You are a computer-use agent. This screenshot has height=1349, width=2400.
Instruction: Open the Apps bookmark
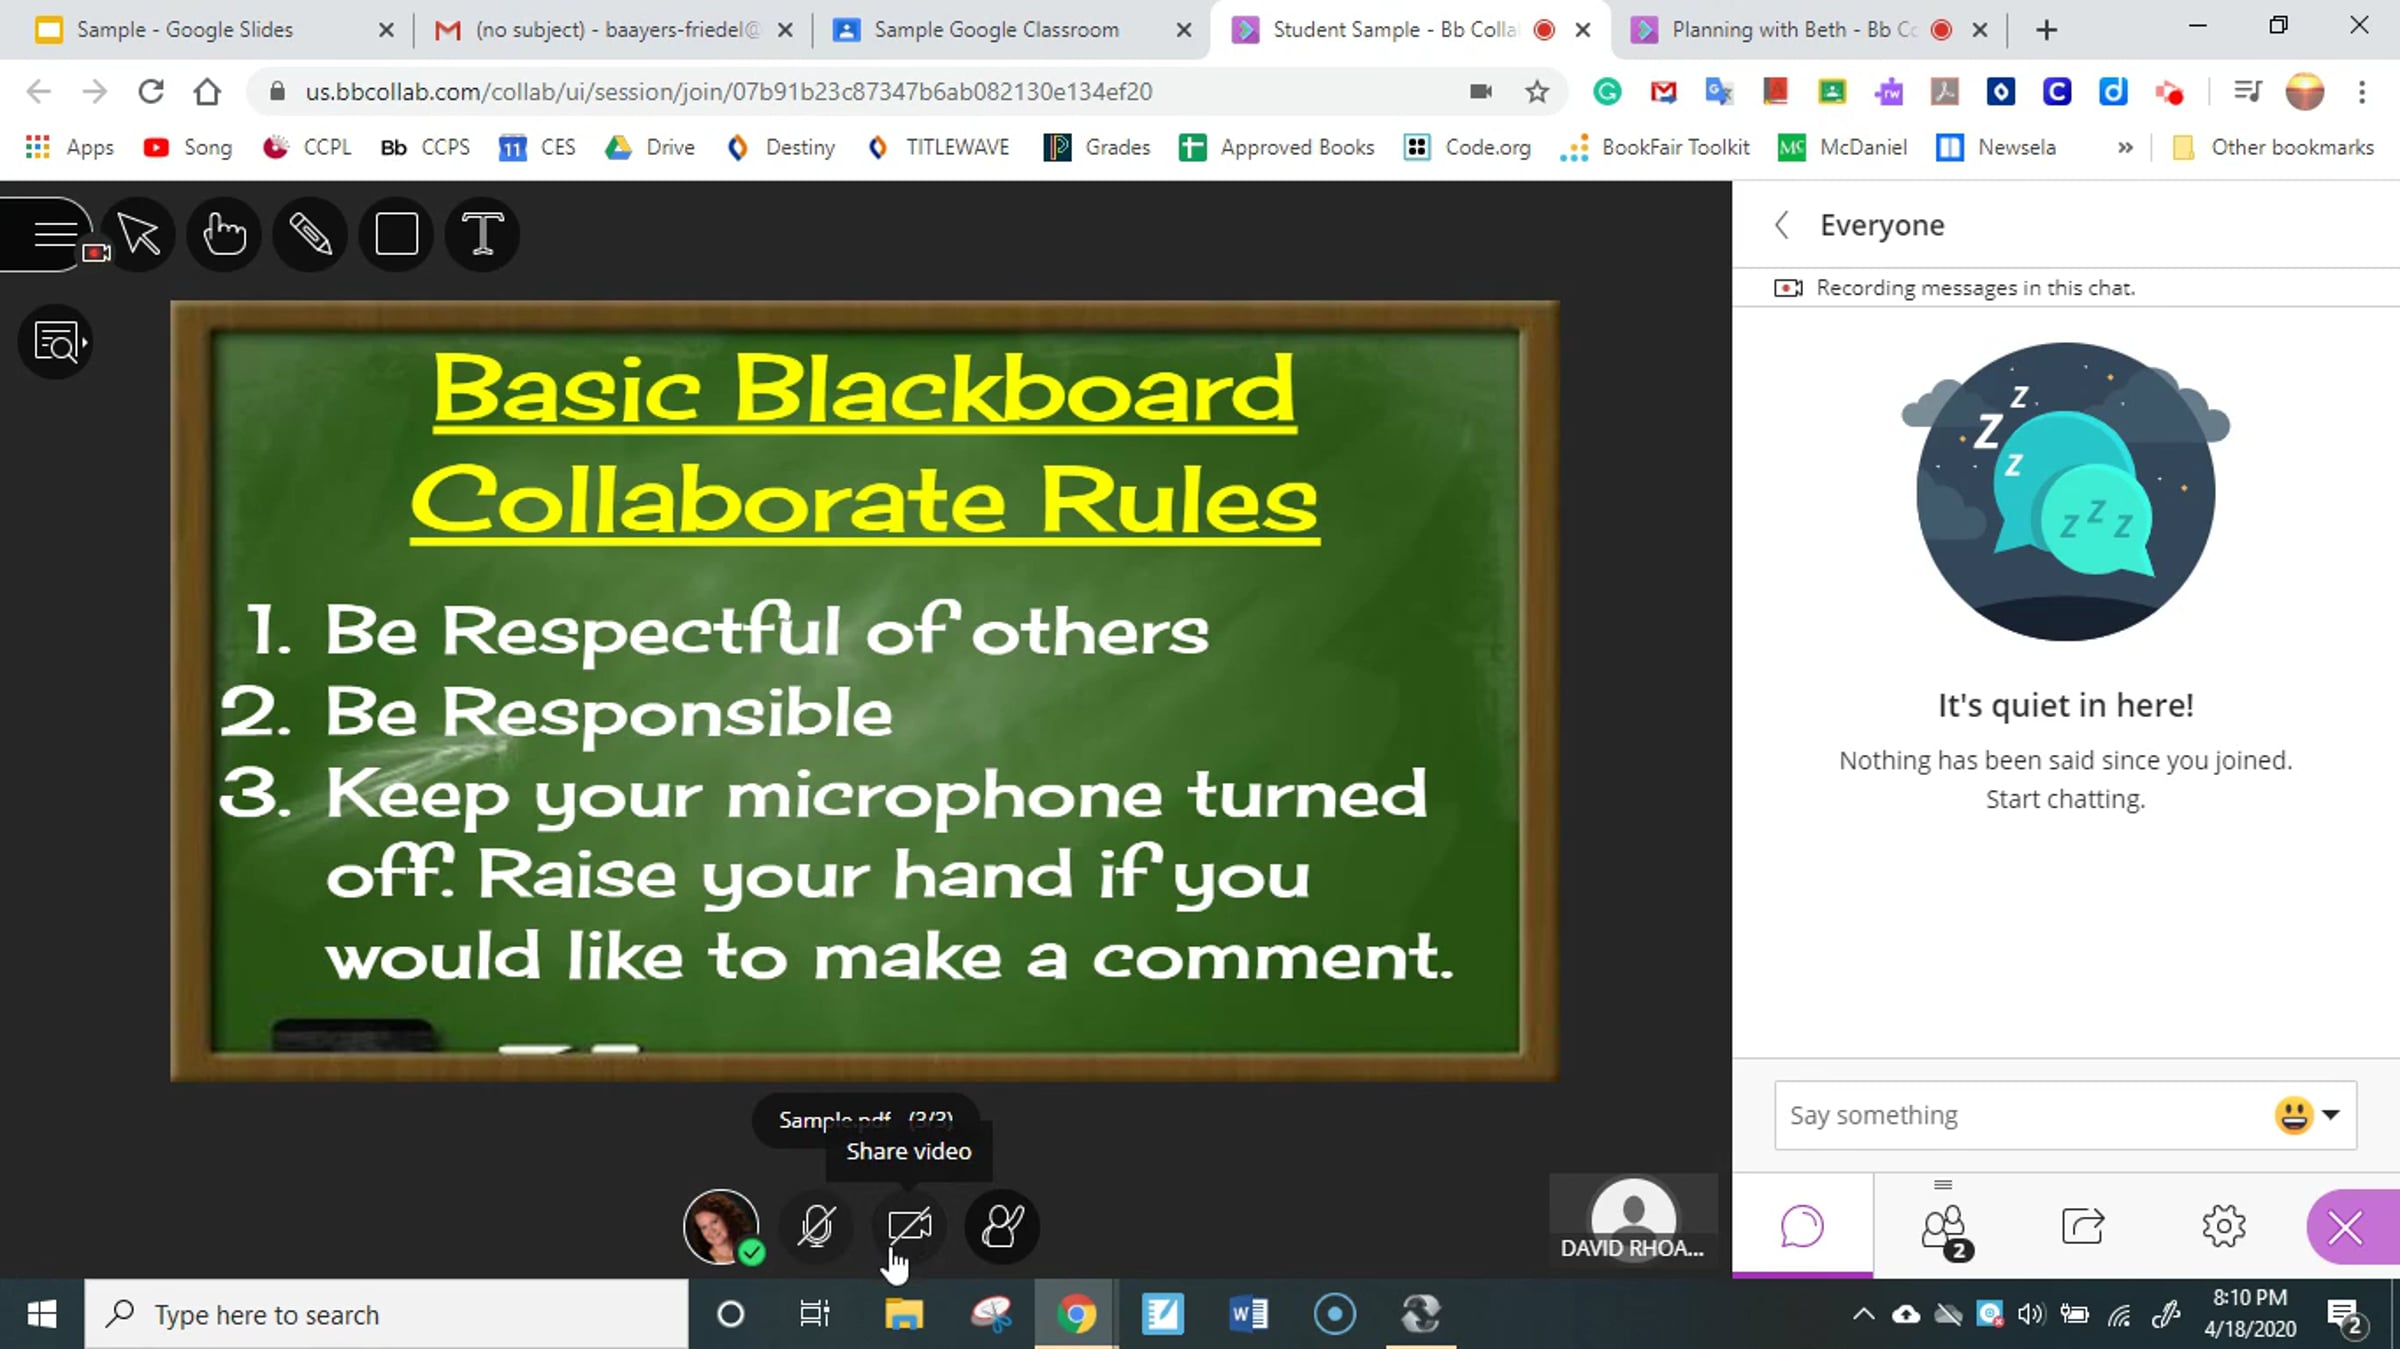click(x=70, y=148)
